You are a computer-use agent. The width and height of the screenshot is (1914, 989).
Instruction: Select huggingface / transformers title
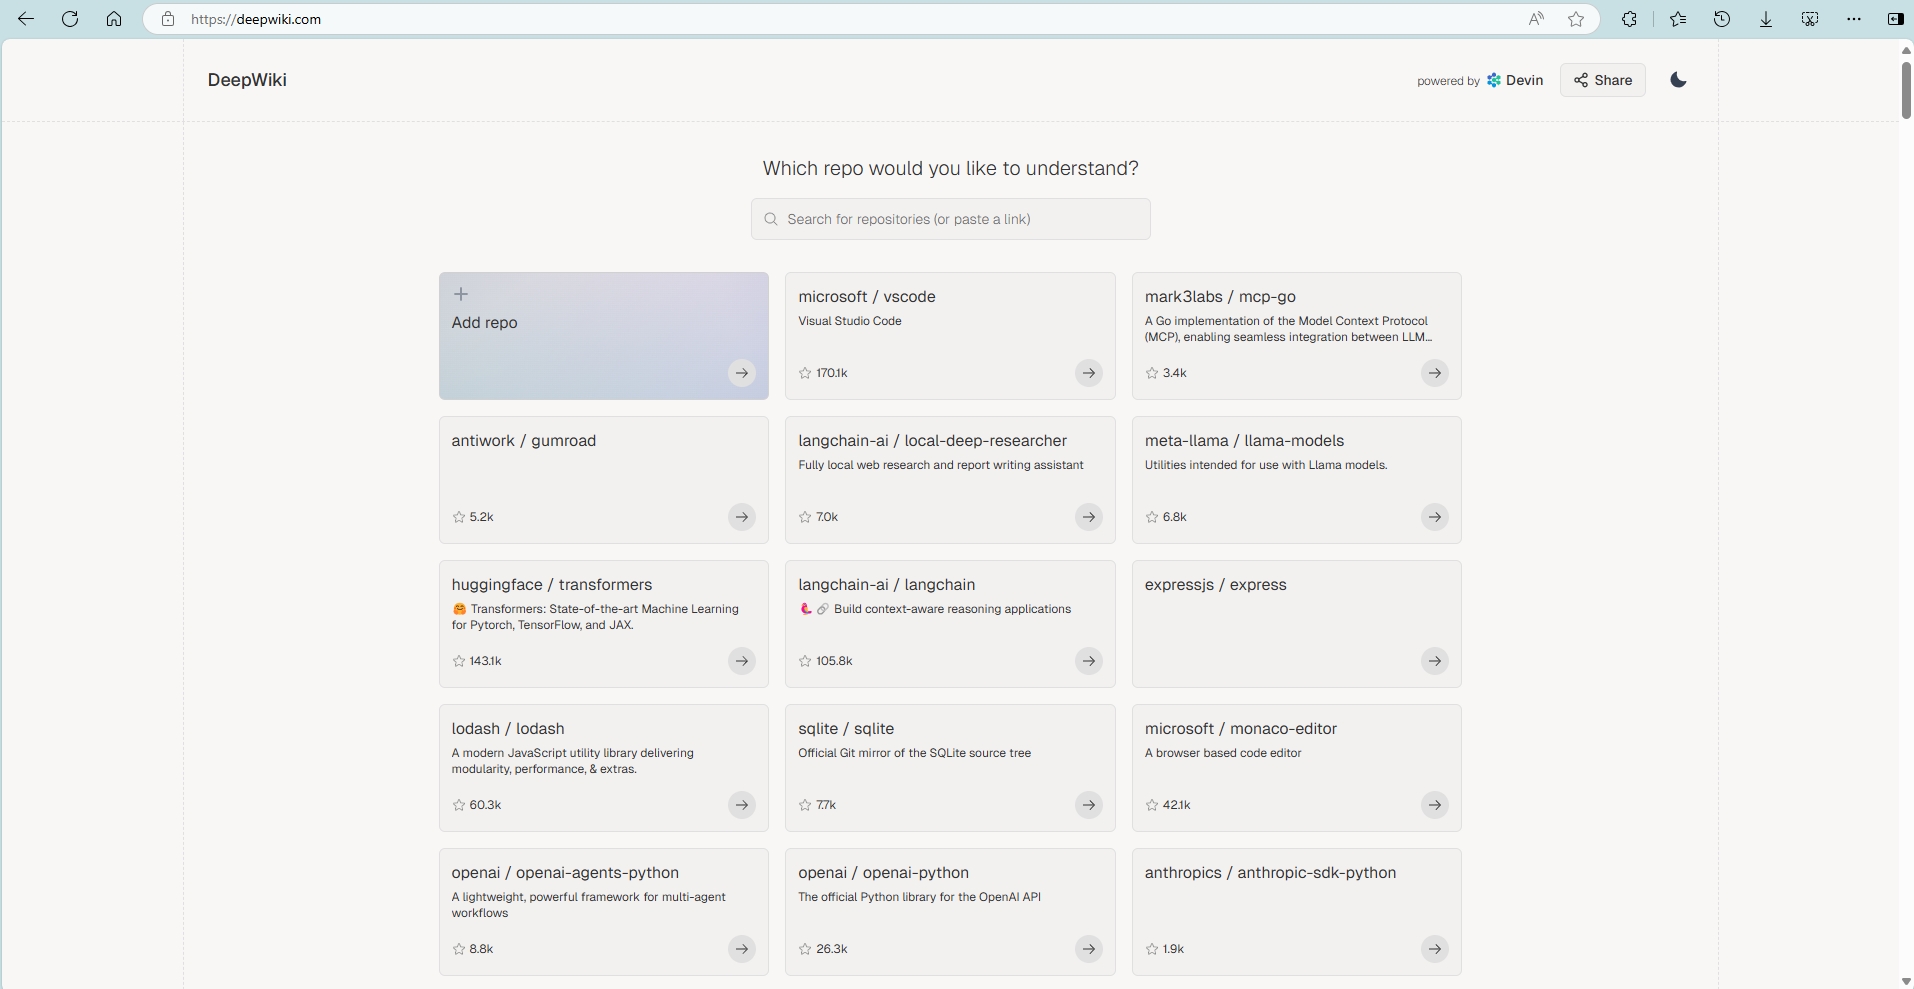coord(552,585)
